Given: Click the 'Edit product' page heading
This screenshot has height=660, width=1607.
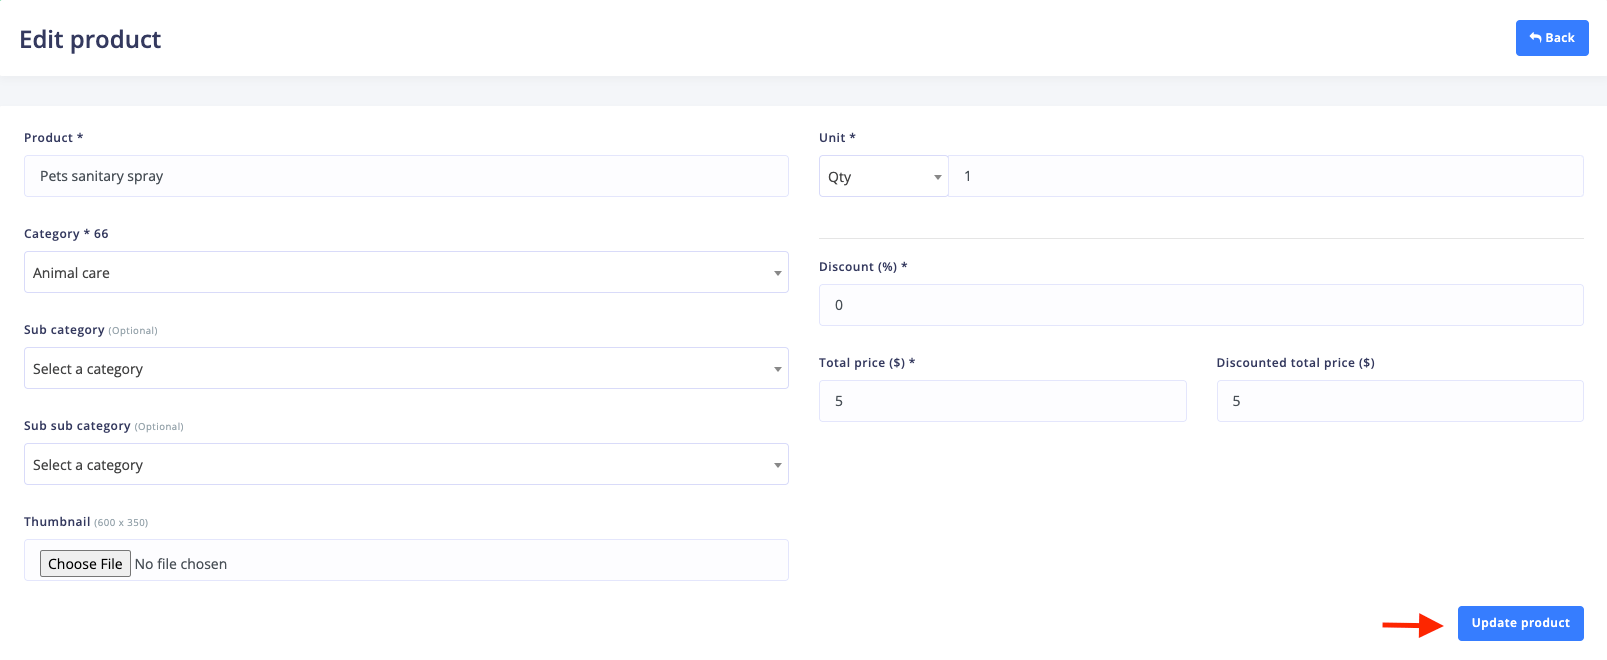Looking at the screenshot, I should pos(90,39).
